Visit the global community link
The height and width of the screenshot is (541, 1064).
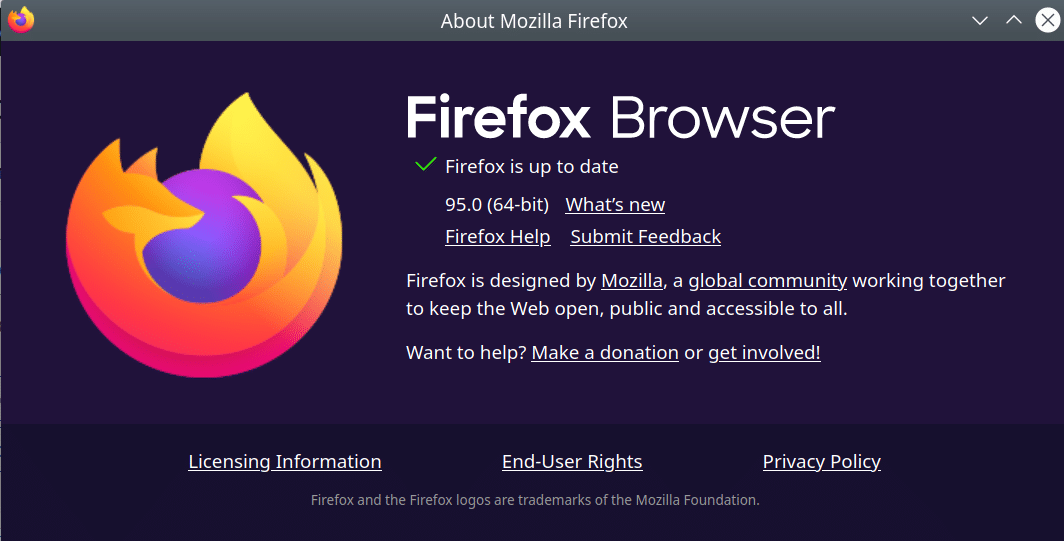pyautogui.click(x=767, y=281)
